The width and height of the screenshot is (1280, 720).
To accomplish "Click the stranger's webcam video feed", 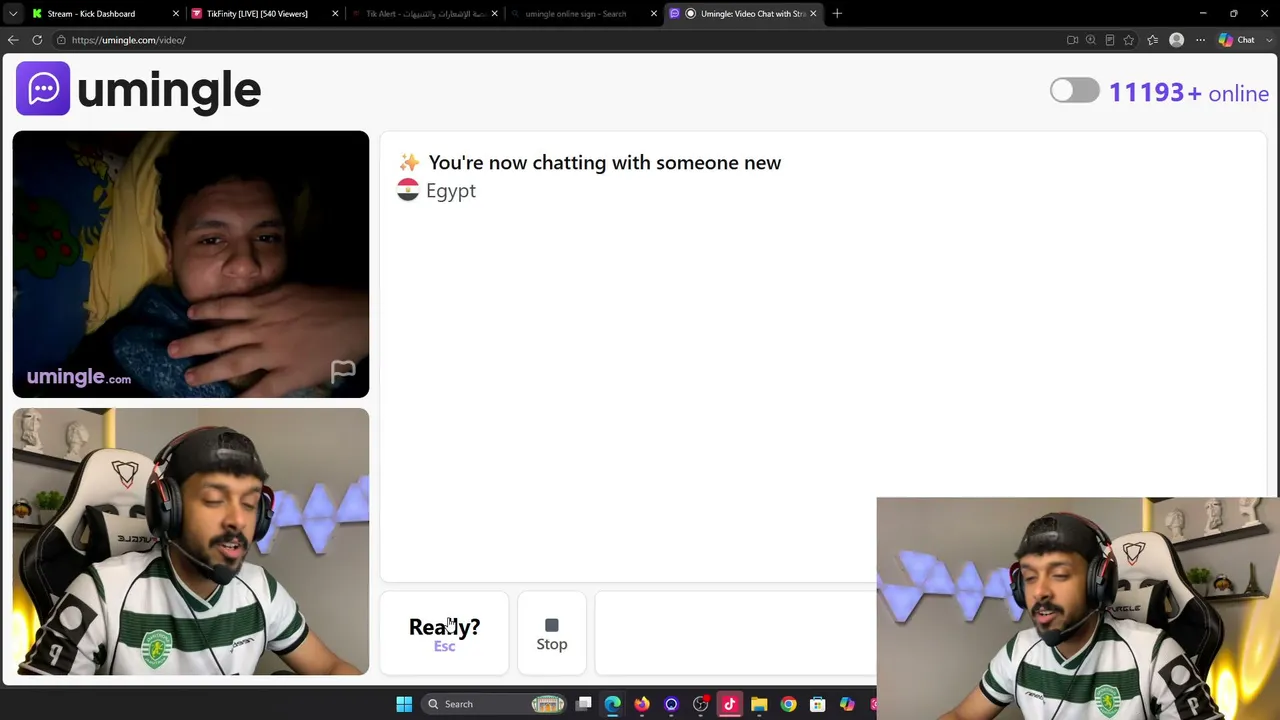I will 191,264.
